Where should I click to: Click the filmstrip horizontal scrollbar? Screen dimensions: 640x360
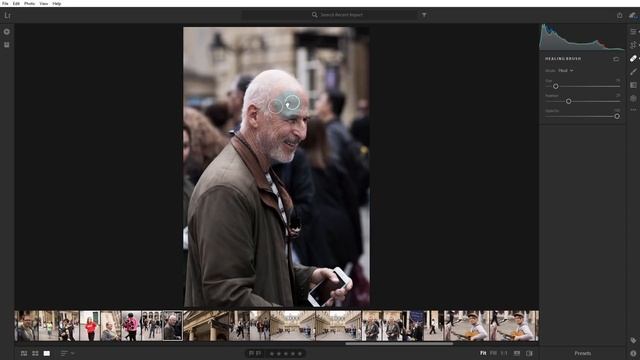(x=399, y=344)
